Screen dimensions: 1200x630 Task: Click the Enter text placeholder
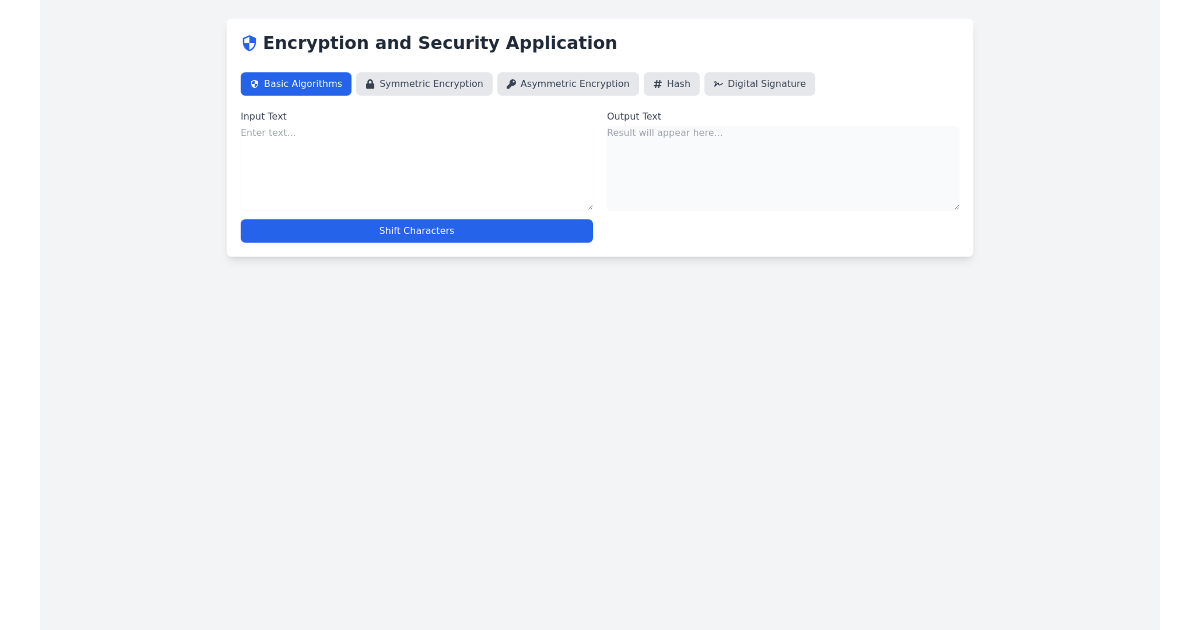coord(268,132)
